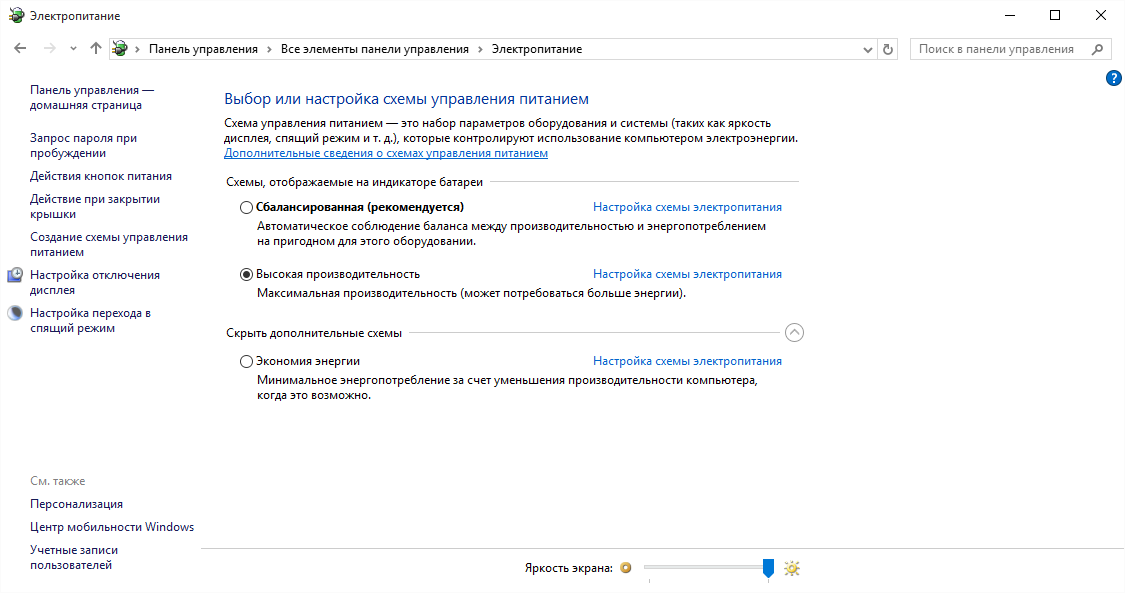Click the bright sun icon near slider
Viewport: 1125px width, 593px height.
[x=792, y=568]
